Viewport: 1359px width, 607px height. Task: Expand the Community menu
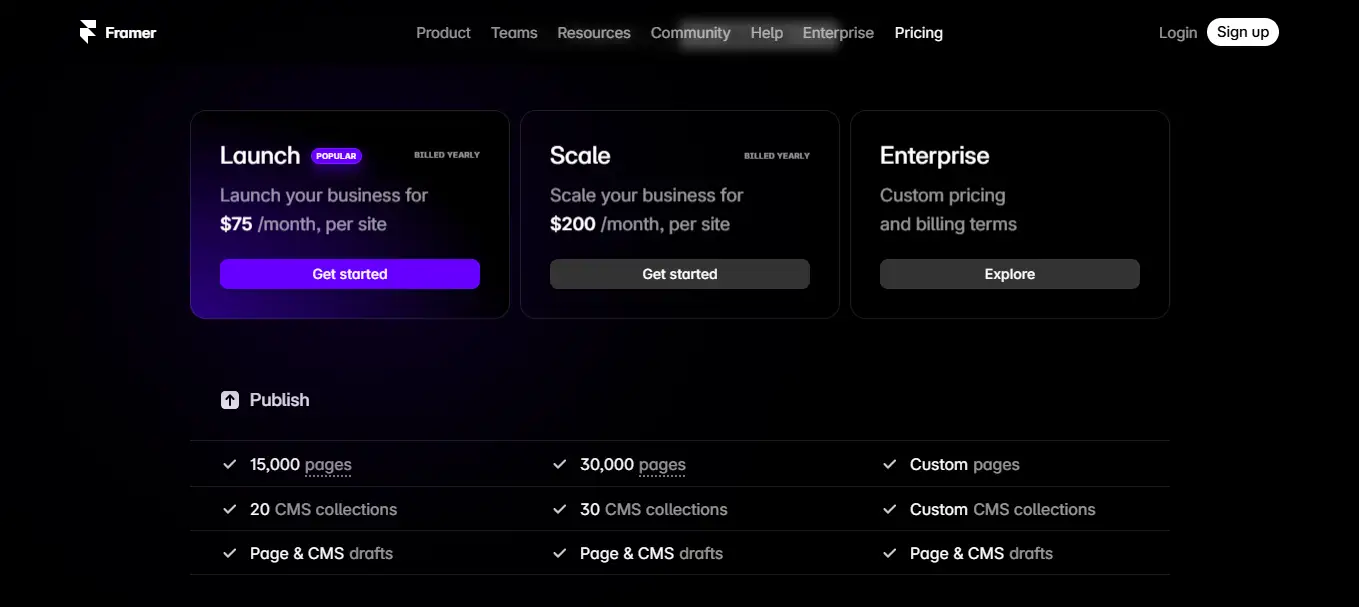[x=690, y=33]
